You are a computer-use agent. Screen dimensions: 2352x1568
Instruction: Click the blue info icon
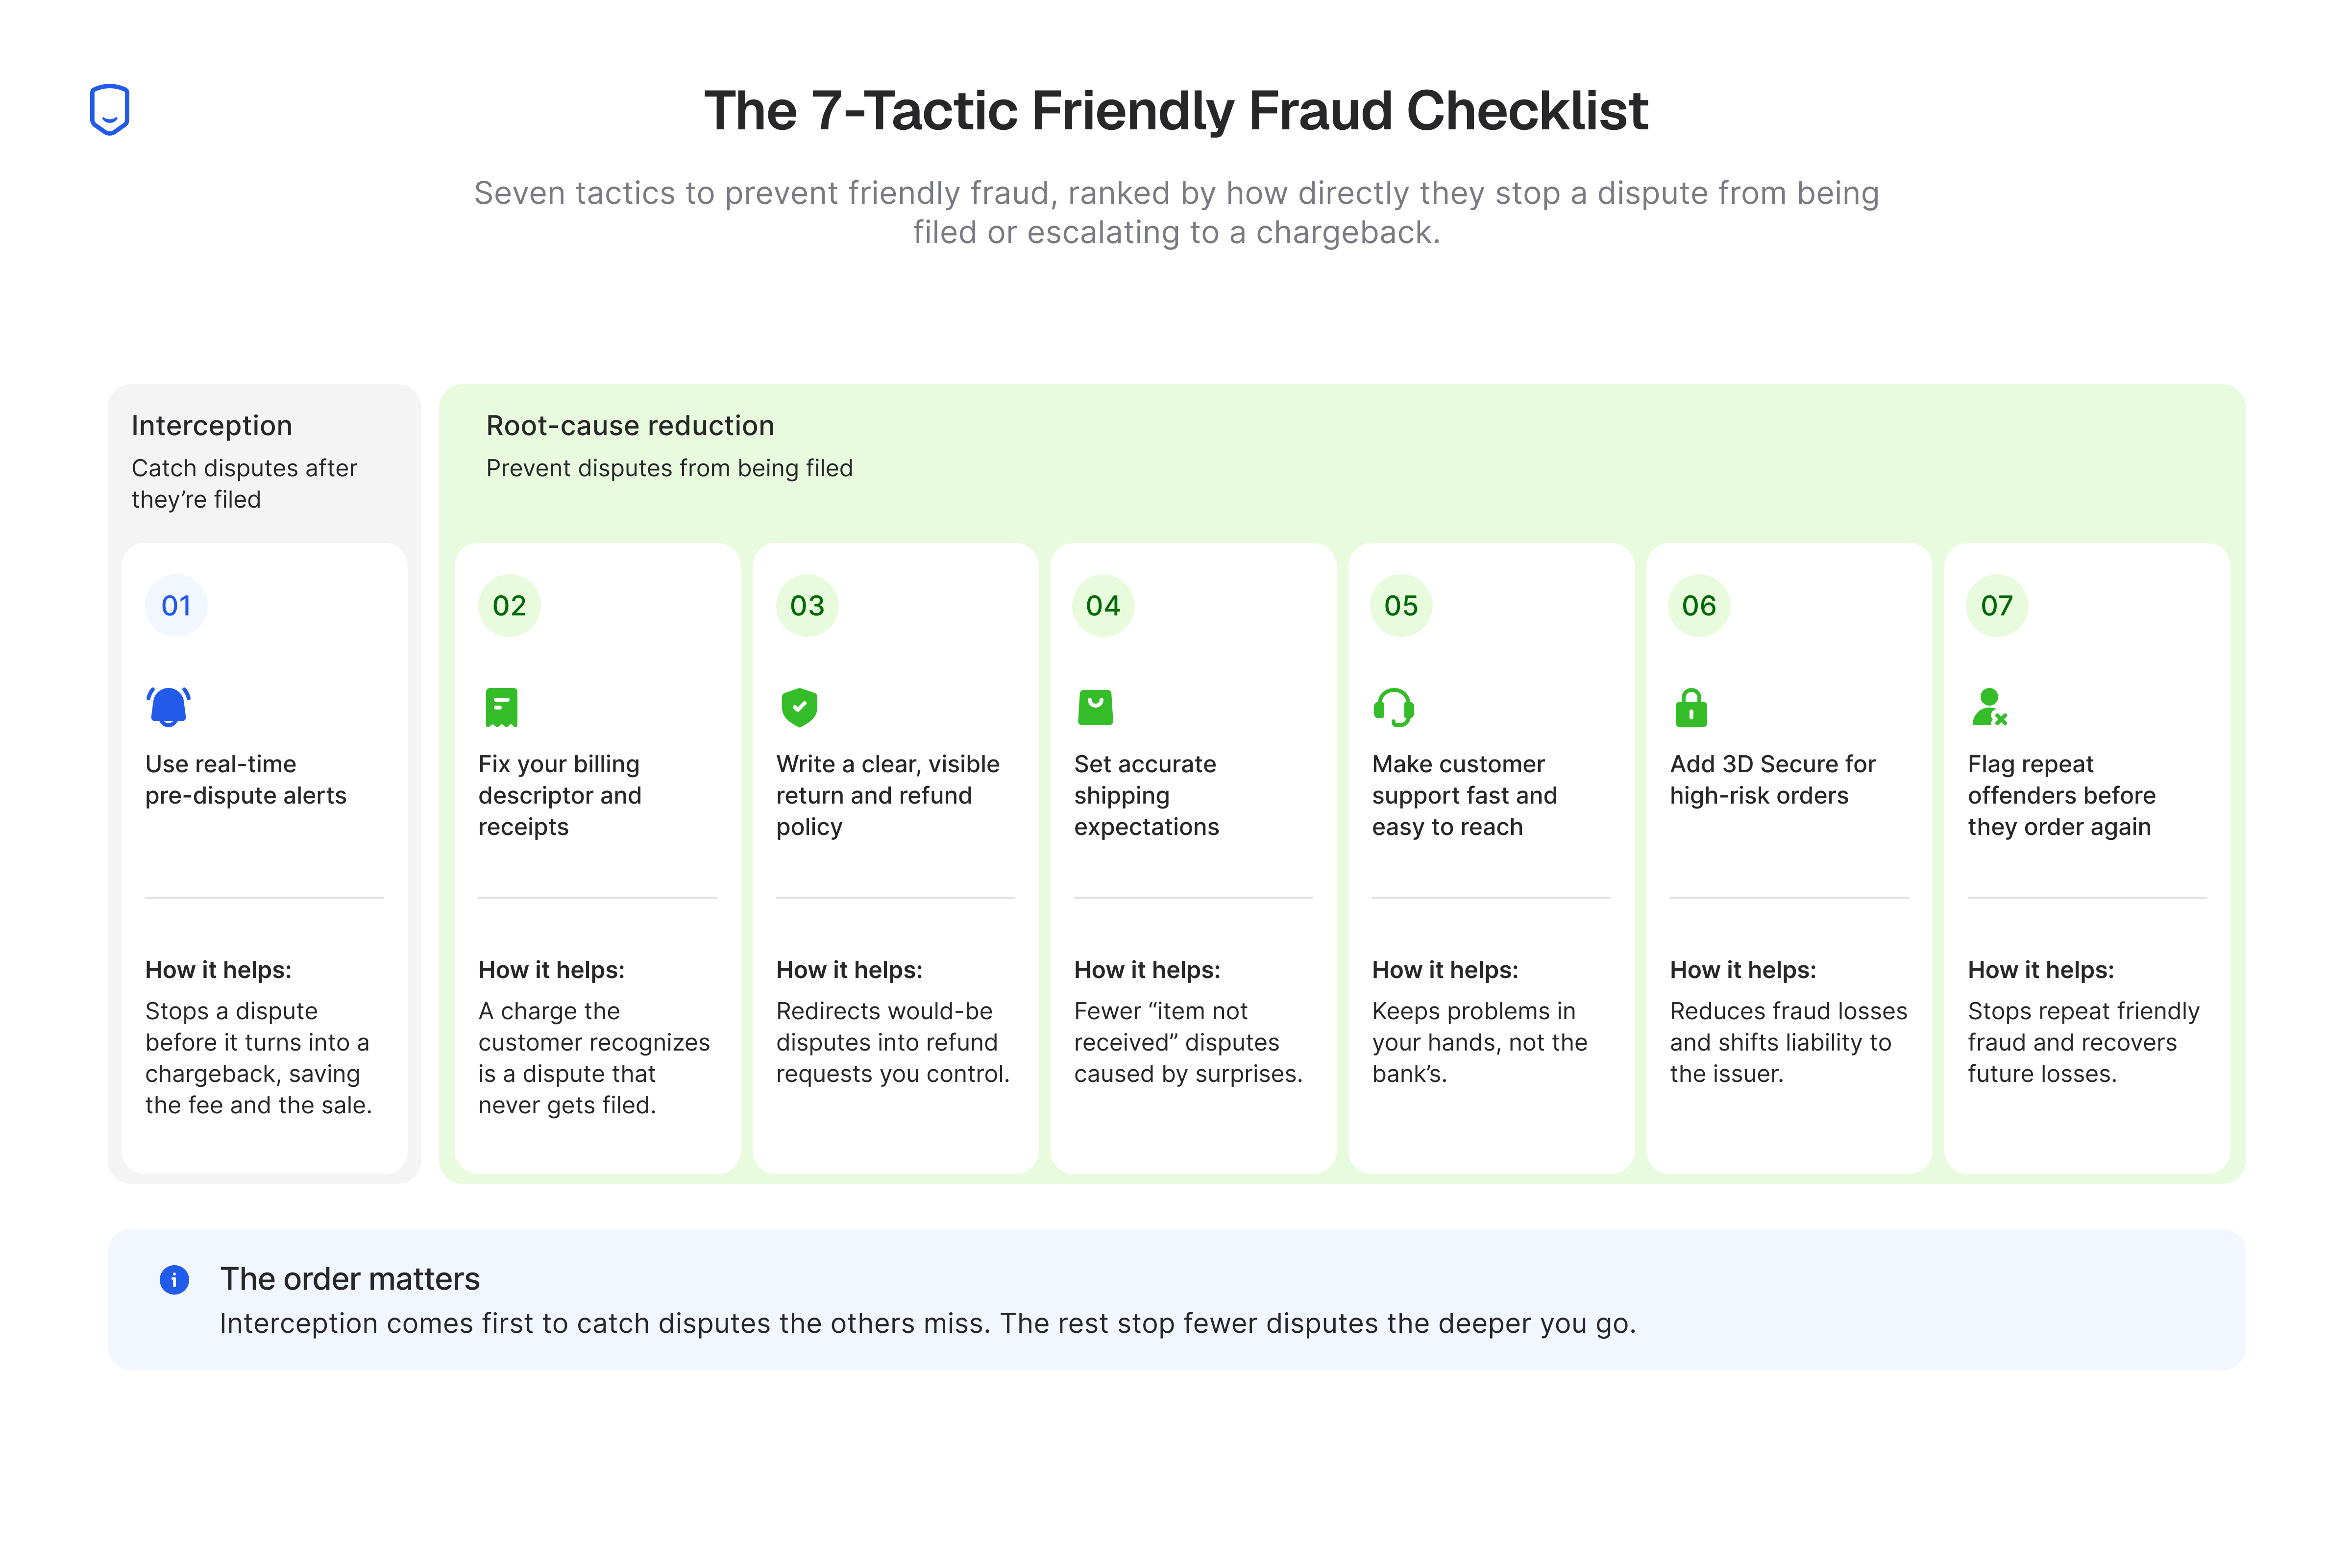(x=174, y=1280)
